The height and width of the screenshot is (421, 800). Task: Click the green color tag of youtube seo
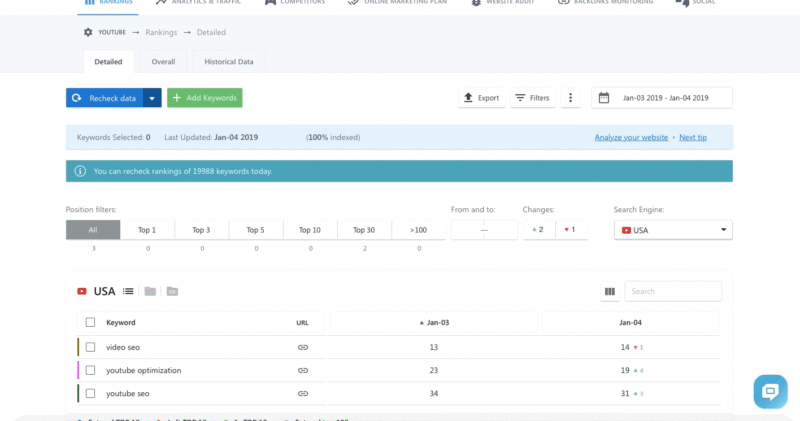point(78,393)
